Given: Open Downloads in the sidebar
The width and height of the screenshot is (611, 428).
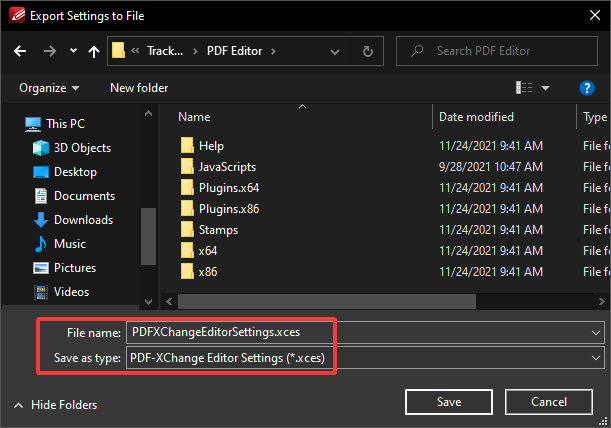Looking at the screenshot, I should (83, 220).
